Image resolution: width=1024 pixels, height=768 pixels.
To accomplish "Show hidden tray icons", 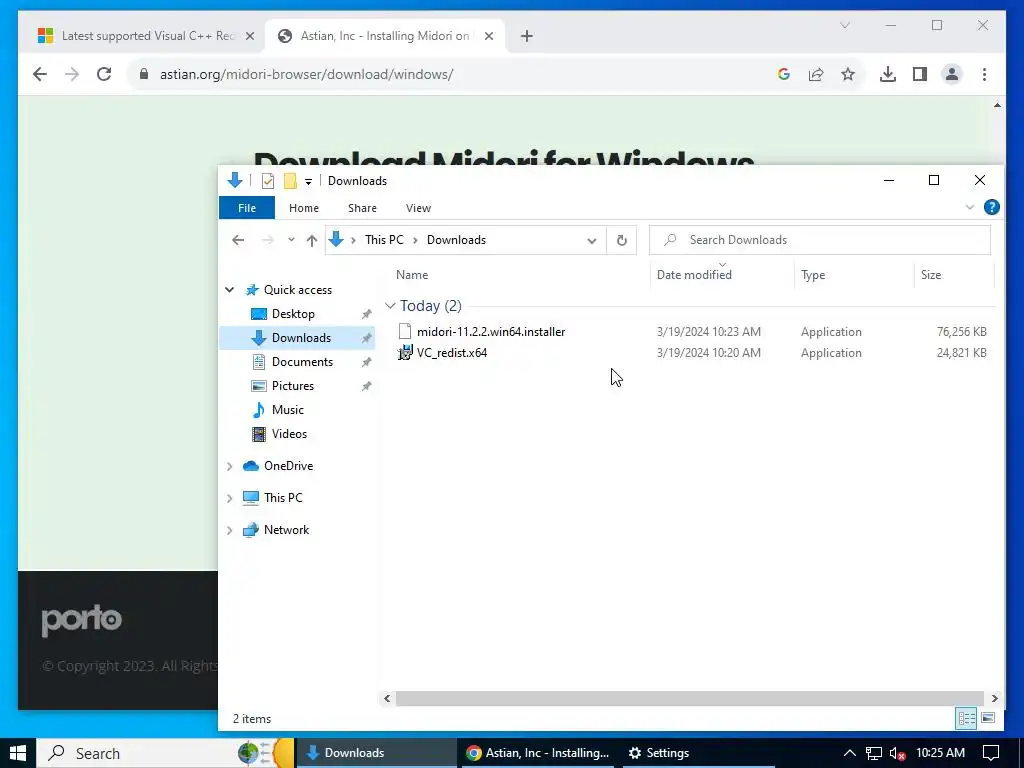I will (850, 753).
